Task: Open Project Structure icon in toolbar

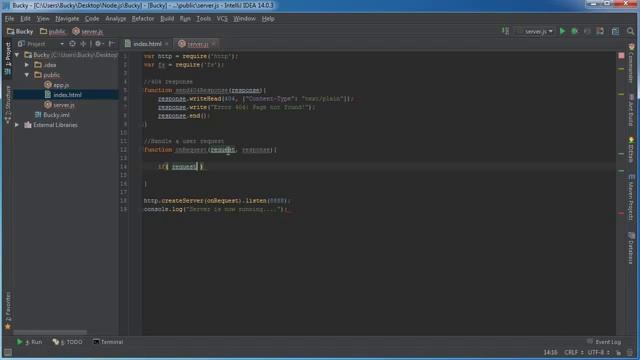Action: click(615, 31)
